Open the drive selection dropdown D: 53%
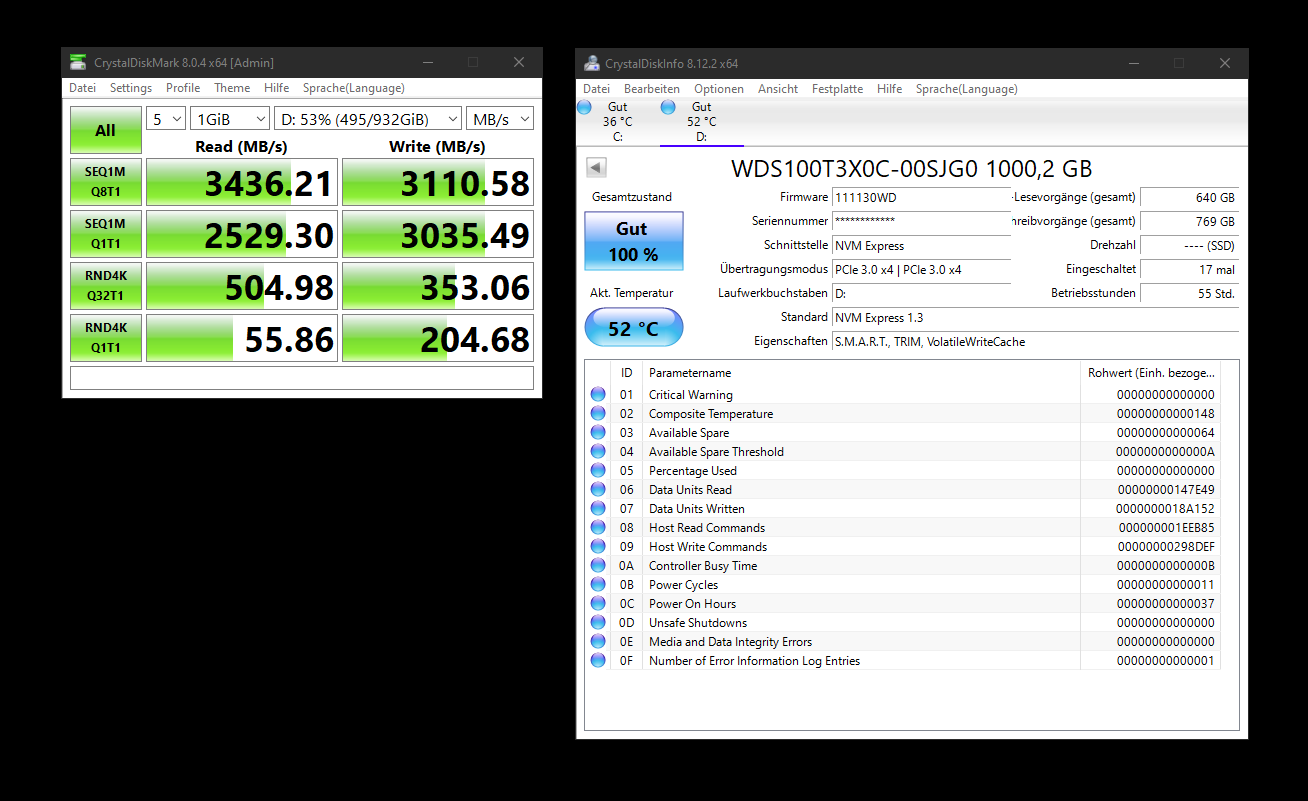The image size is (1308, 801). [368, 119]
